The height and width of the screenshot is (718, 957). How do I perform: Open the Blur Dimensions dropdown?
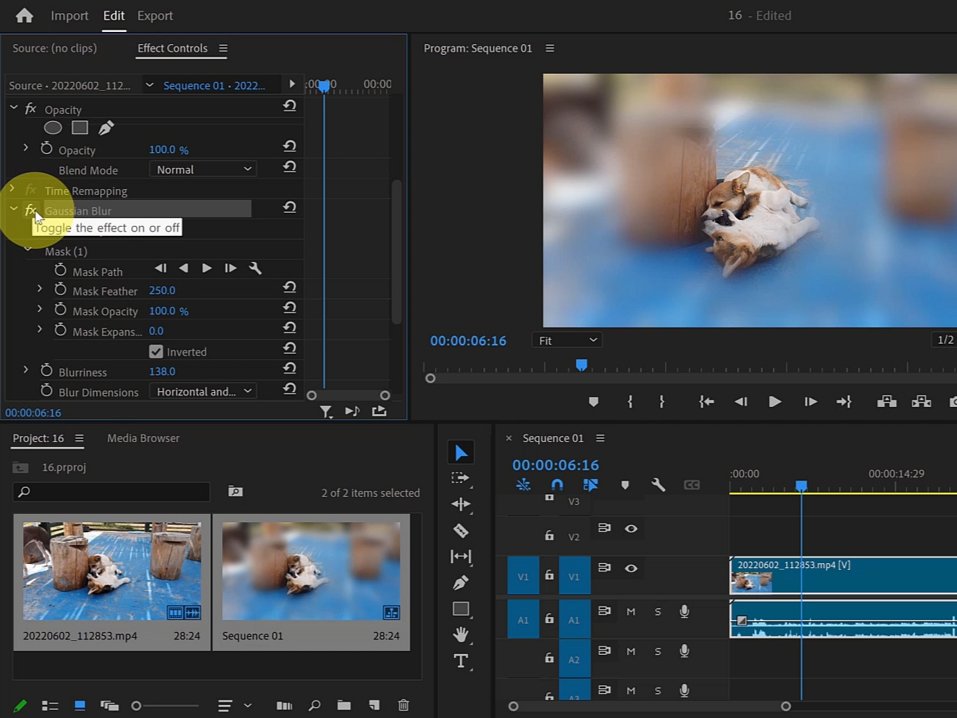pos(203,391)
